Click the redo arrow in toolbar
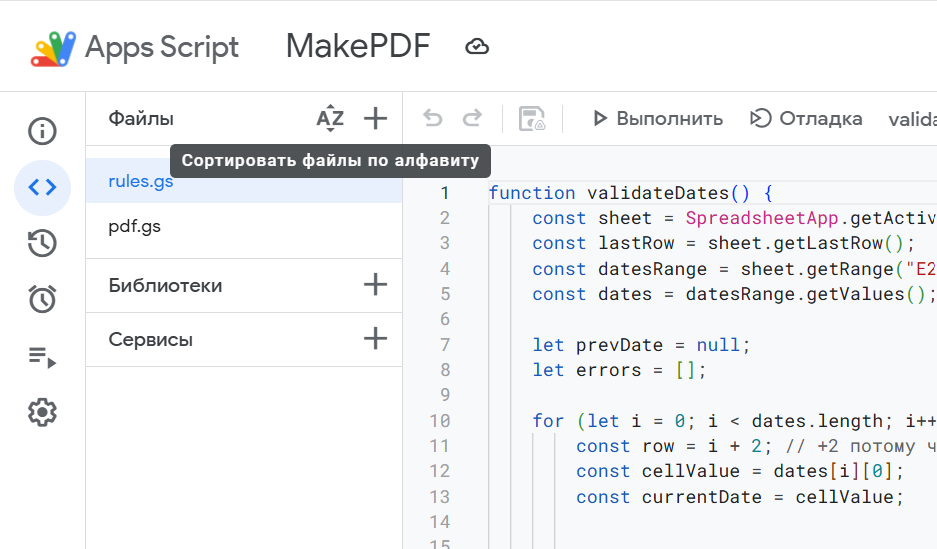The height and width of the screenshot is (549, 937). coord(472,119)
